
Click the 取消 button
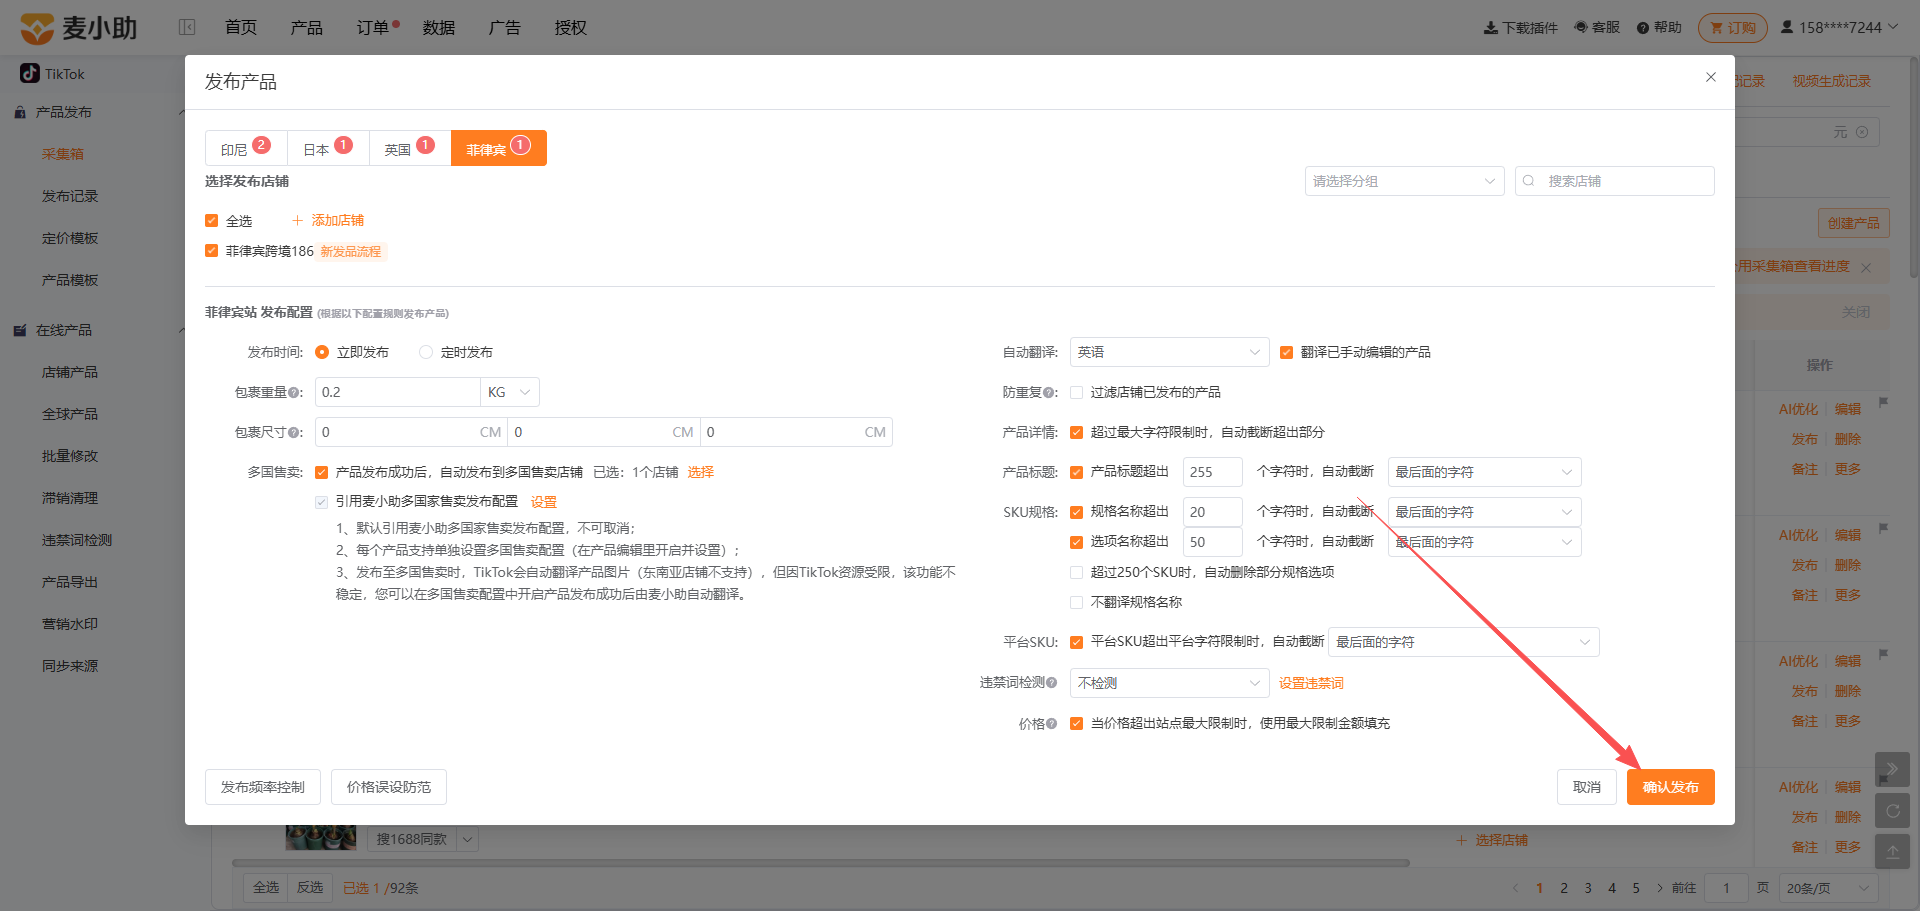(x=1586, y=787)
